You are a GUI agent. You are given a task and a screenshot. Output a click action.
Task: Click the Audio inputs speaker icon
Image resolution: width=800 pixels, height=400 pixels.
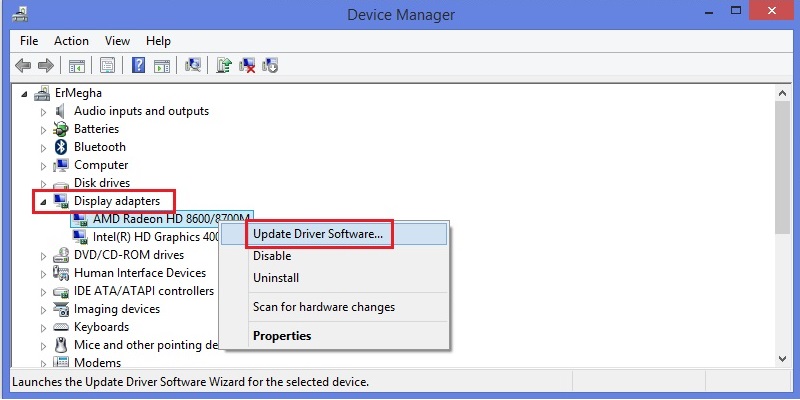click(61, 111)
